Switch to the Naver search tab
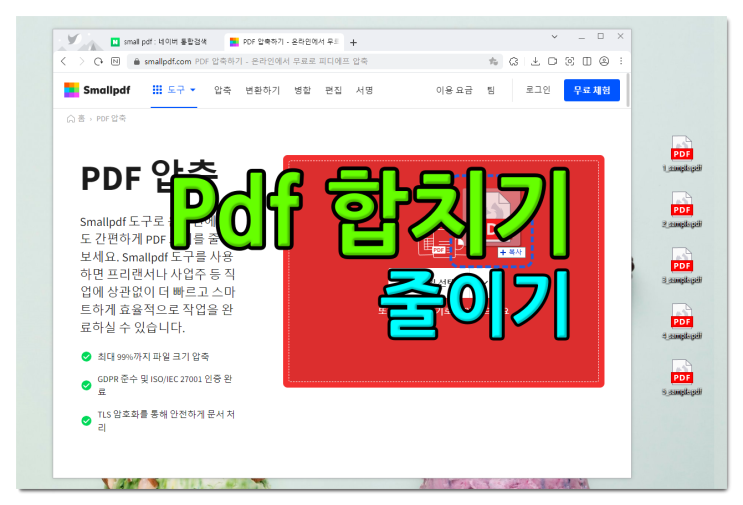The height and width of the screenshot is (505, 743). 163,42
